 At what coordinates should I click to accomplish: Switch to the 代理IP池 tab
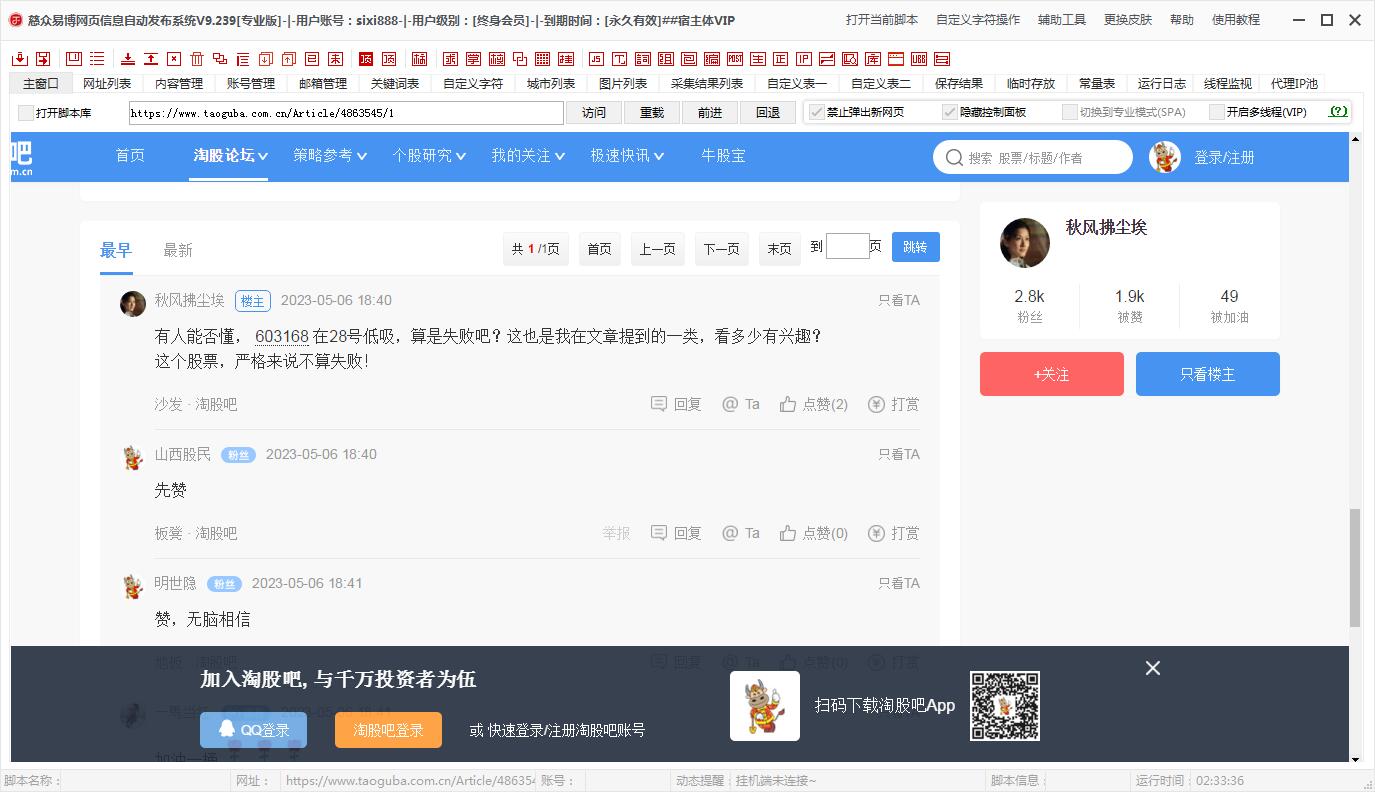tap(1294, 84)
